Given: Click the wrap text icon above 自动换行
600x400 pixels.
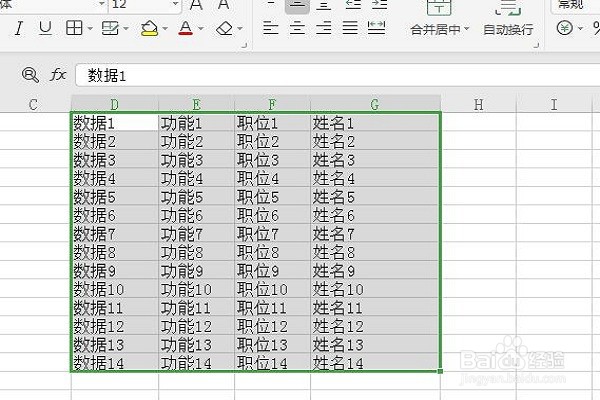Looking at the screenshot, I should tap(508, 8).
